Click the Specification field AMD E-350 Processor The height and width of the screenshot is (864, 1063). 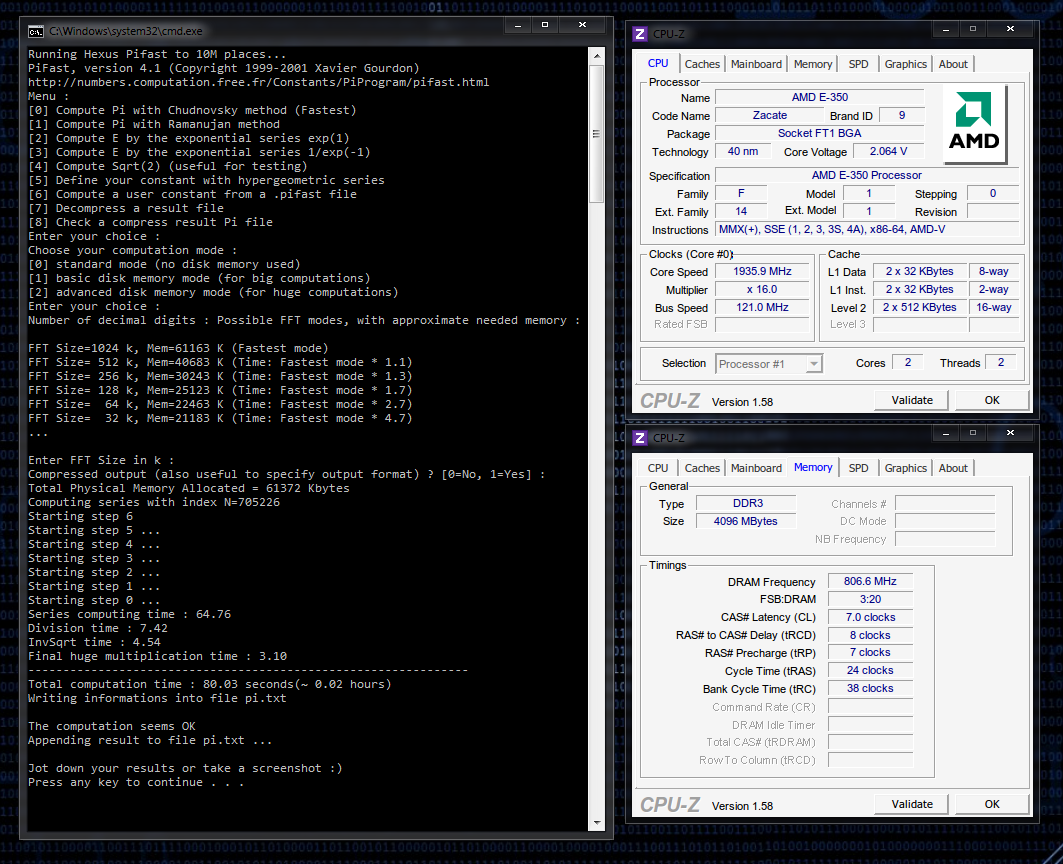pyautogui.click(x=866, y=175)
